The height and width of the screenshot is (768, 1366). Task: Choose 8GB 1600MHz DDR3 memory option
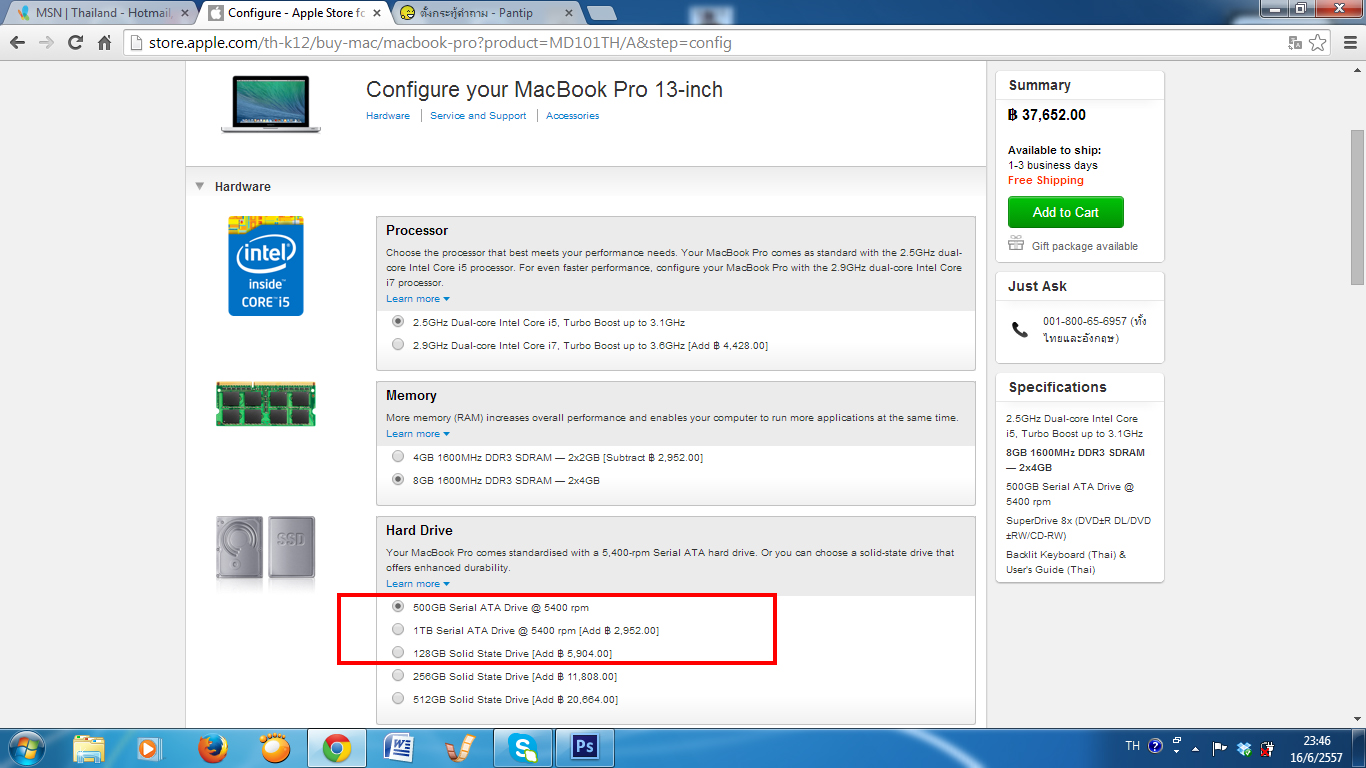(x=398, y=480)
